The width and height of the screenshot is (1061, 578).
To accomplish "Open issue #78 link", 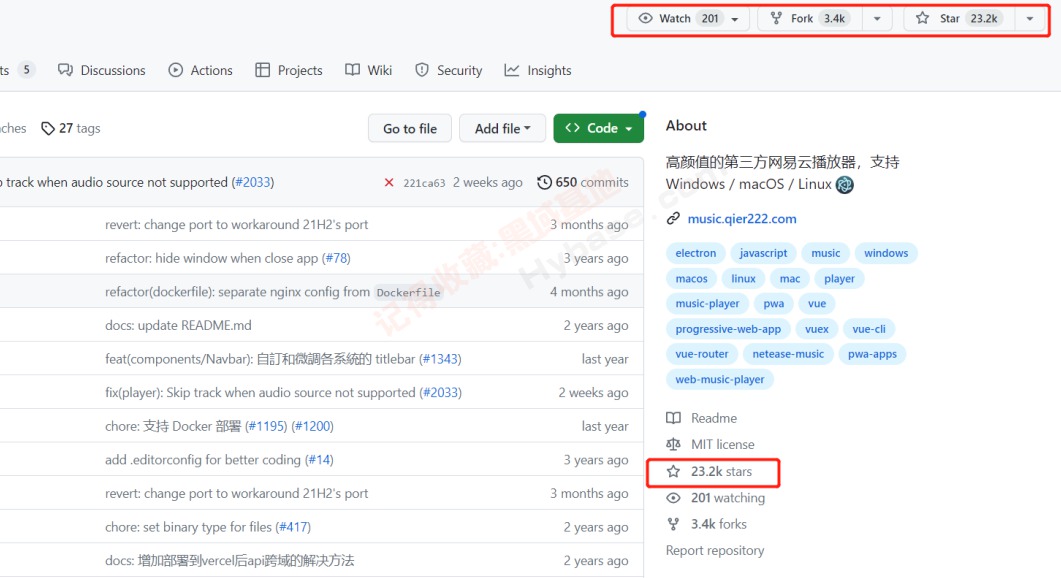I will tap(336, 259).
